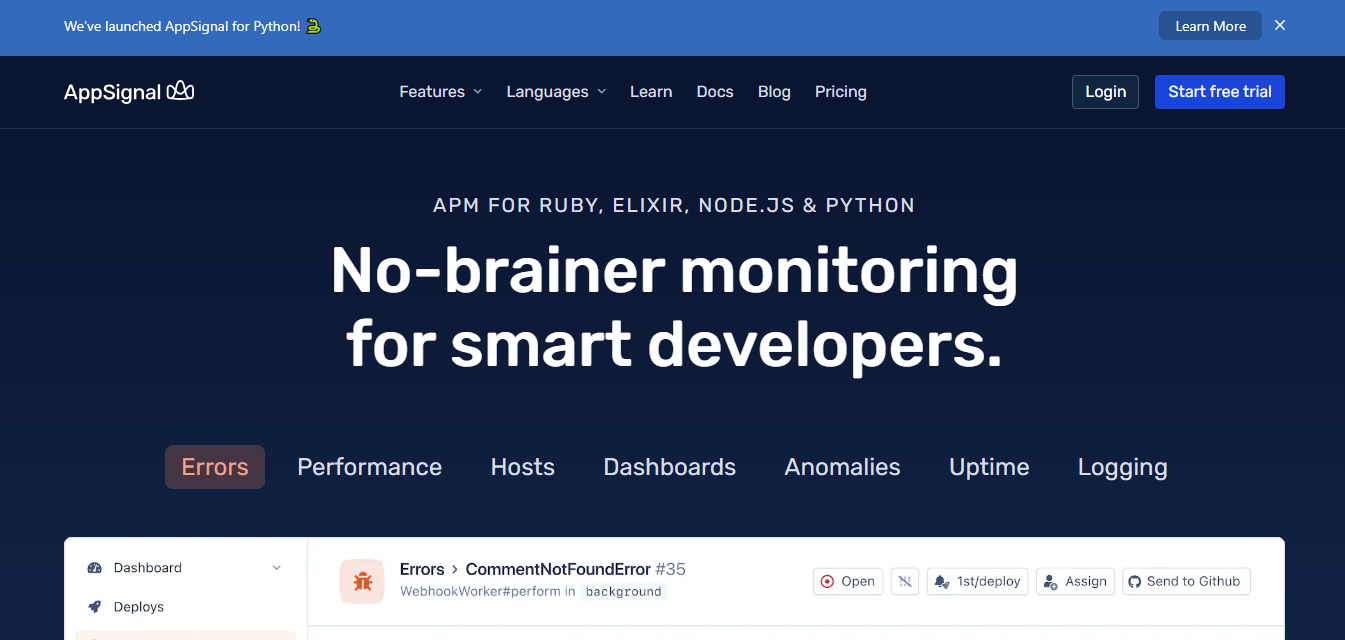Open the Dashboards tab
The image size is (1345, 640).
670,467
